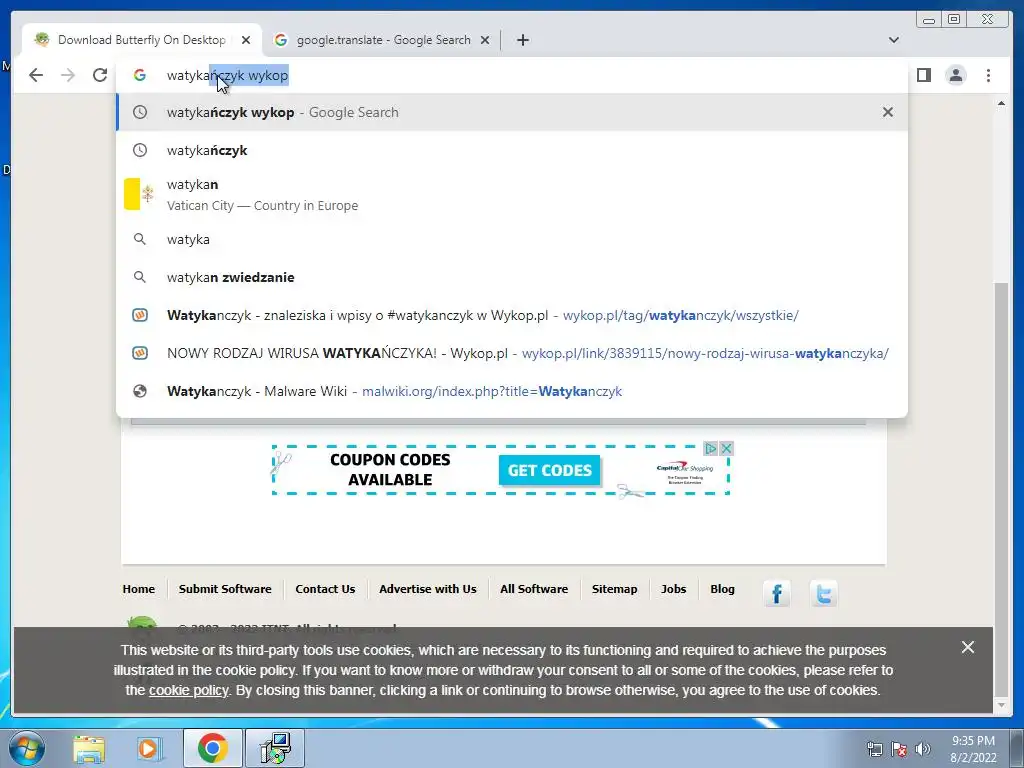The image size is (1024, 768).
Task: Click the page scrollbar down arrow
Action: 1001,705
